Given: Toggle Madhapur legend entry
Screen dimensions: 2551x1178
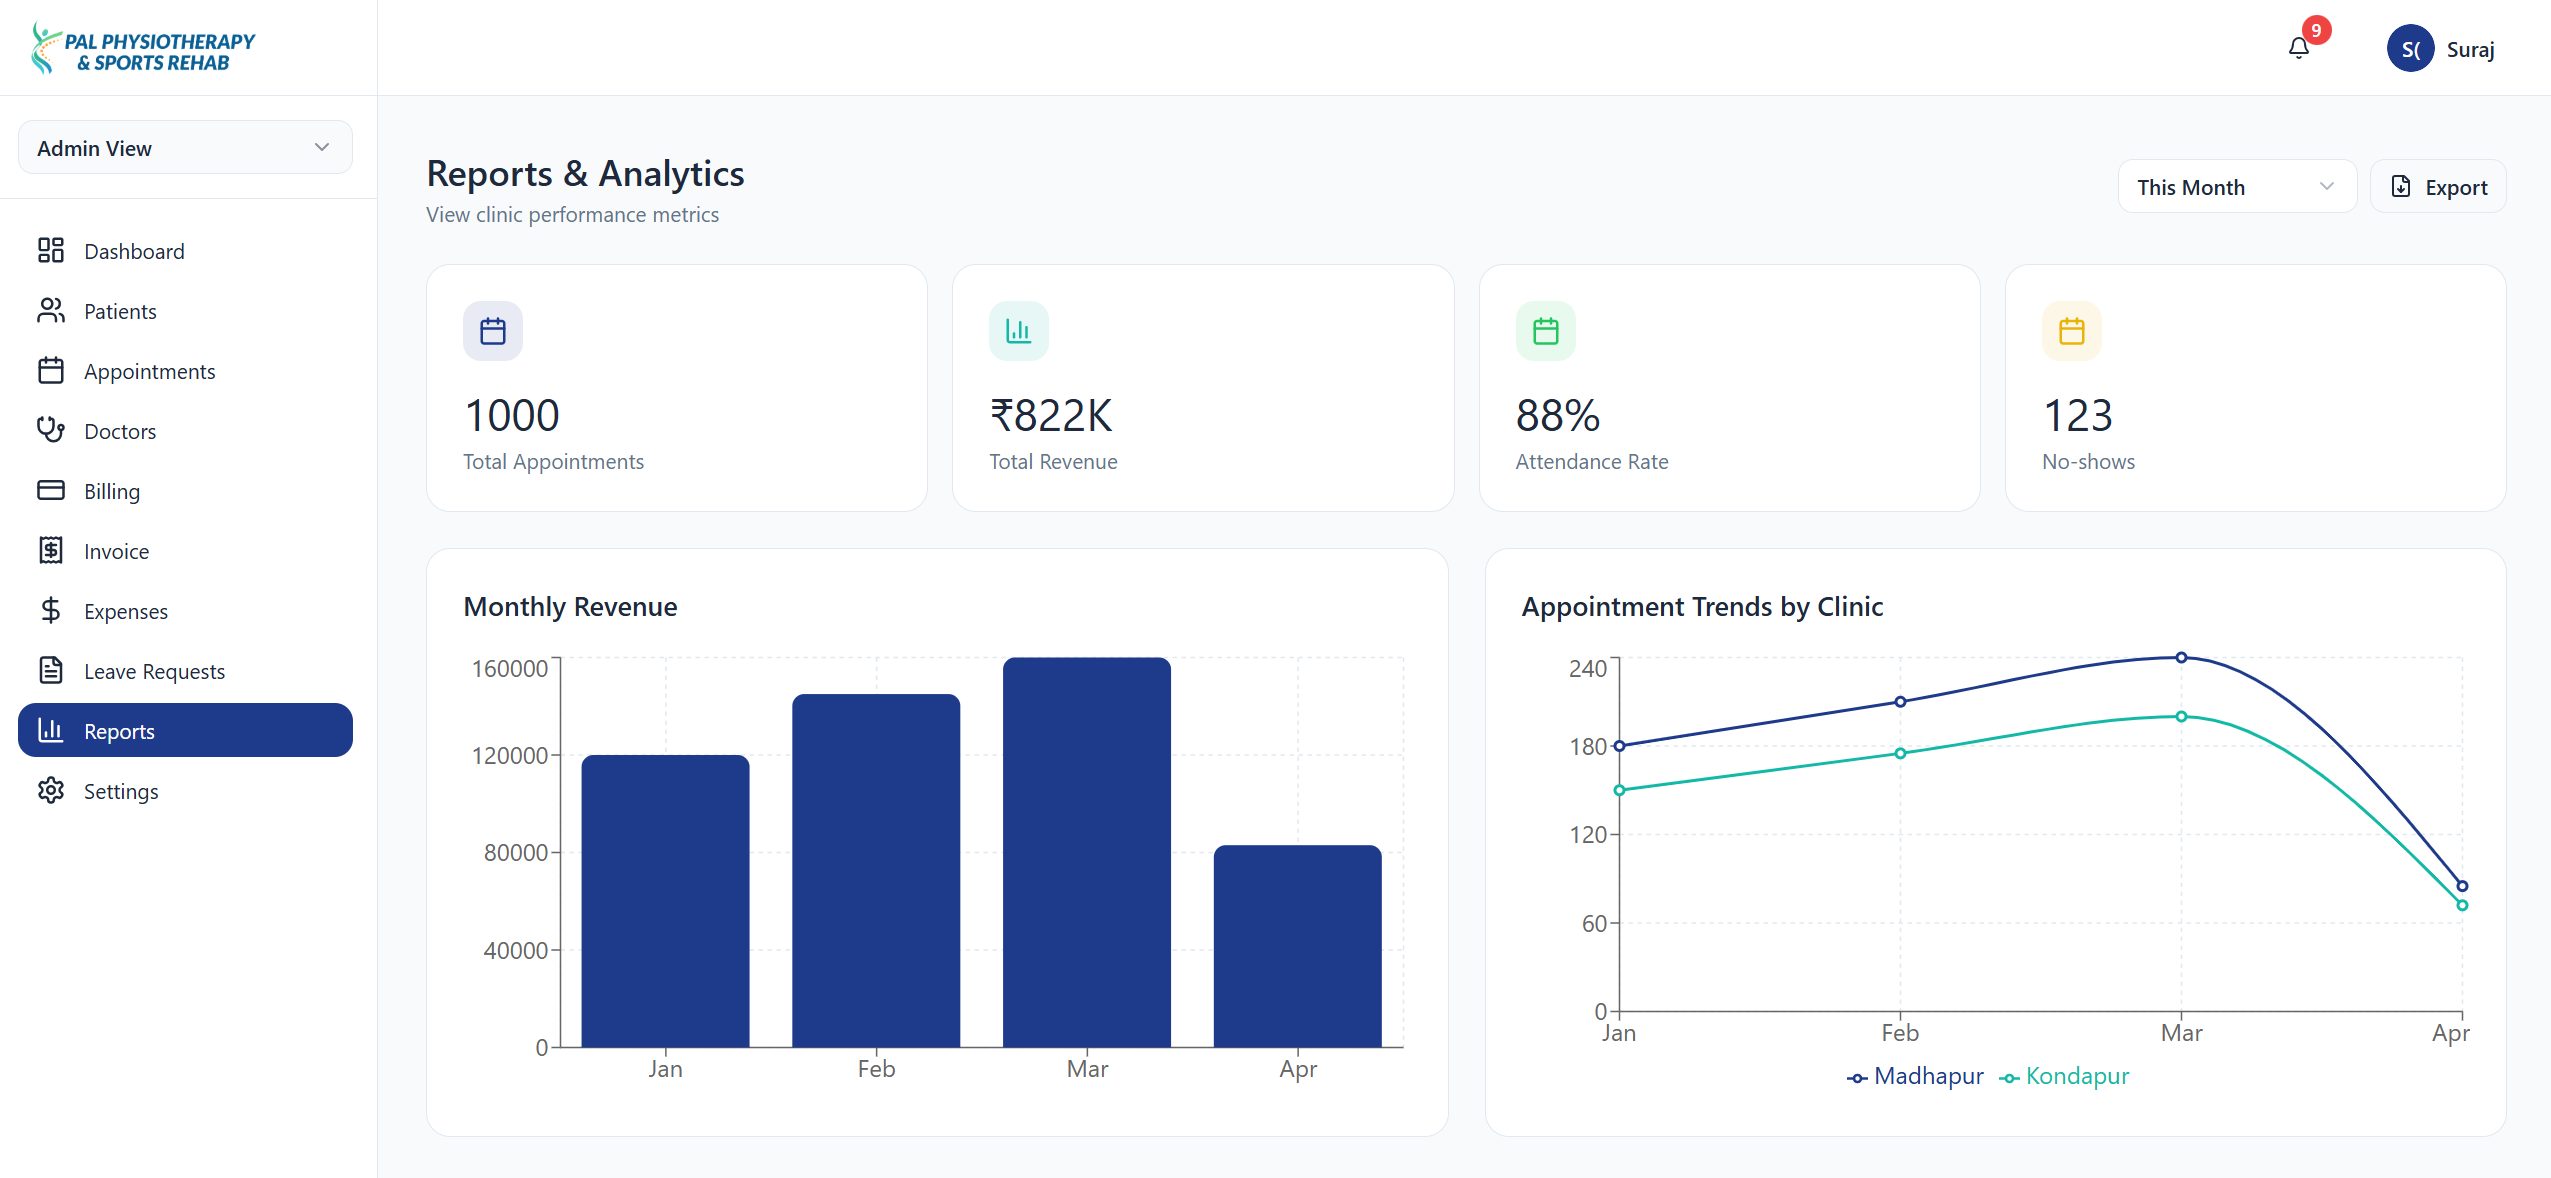Looking at the screenshot, I should [x=1915, y=1076].
